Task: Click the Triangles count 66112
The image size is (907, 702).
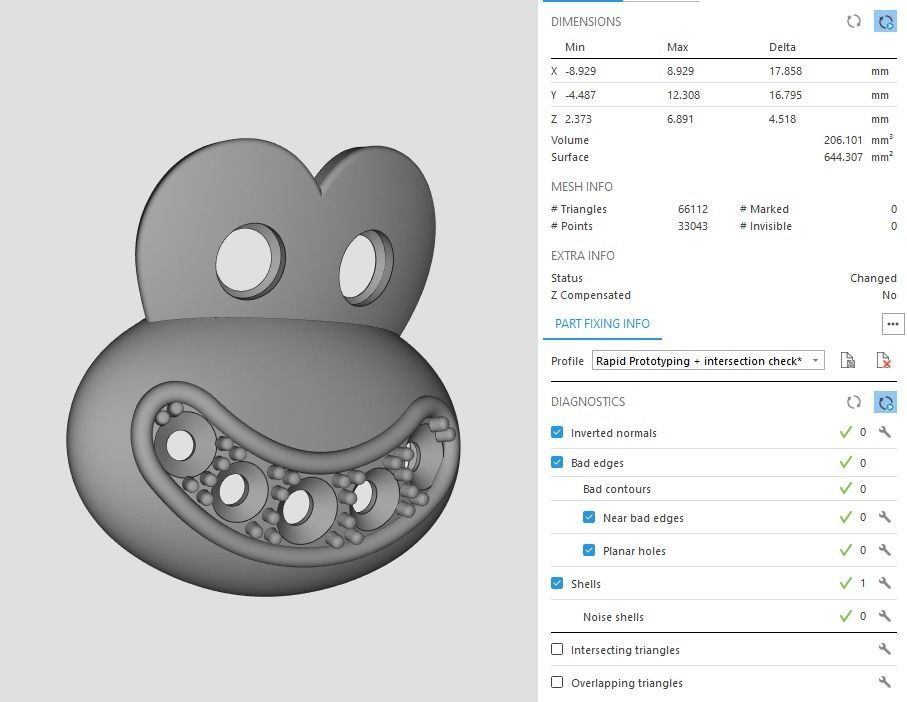Action: [692, 209]
